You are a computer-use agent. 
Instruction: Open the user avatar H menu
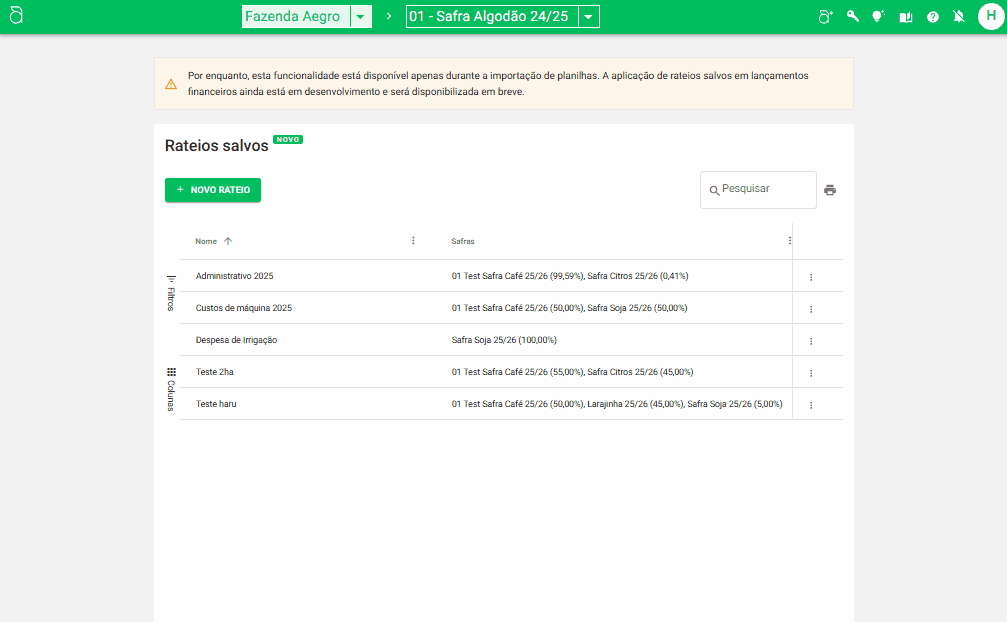pos(990,17)
